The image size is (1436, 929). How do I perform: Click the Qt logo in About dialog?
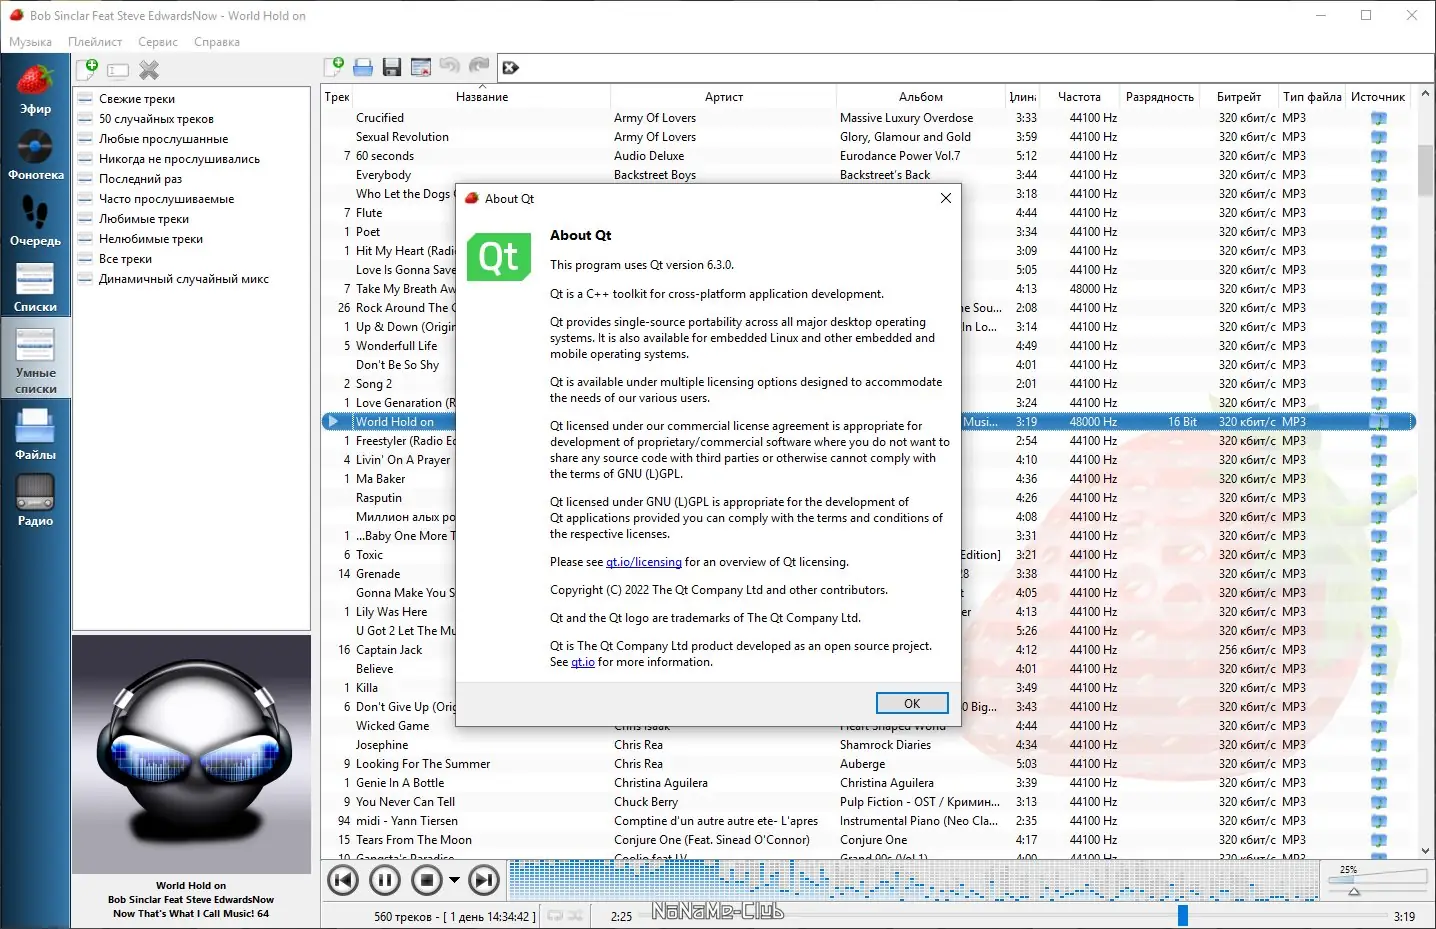tap(499, 257)
